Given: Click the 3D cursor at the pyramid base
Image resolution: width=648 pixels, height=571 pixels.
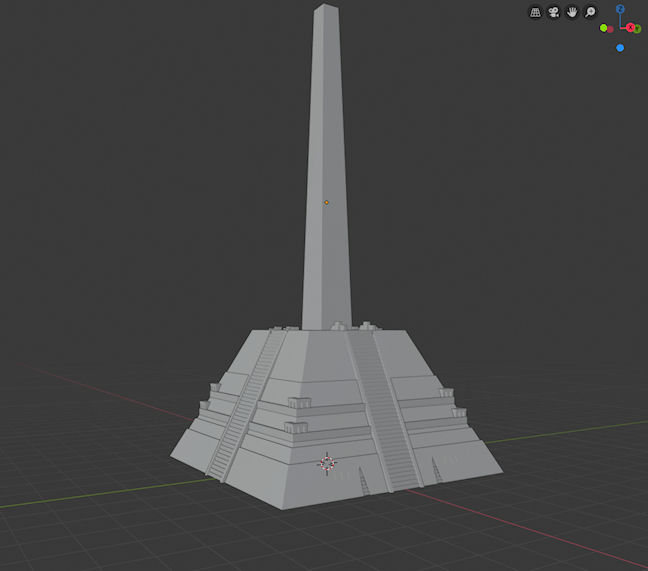Looking at the screenshot, I should point(327,463).
